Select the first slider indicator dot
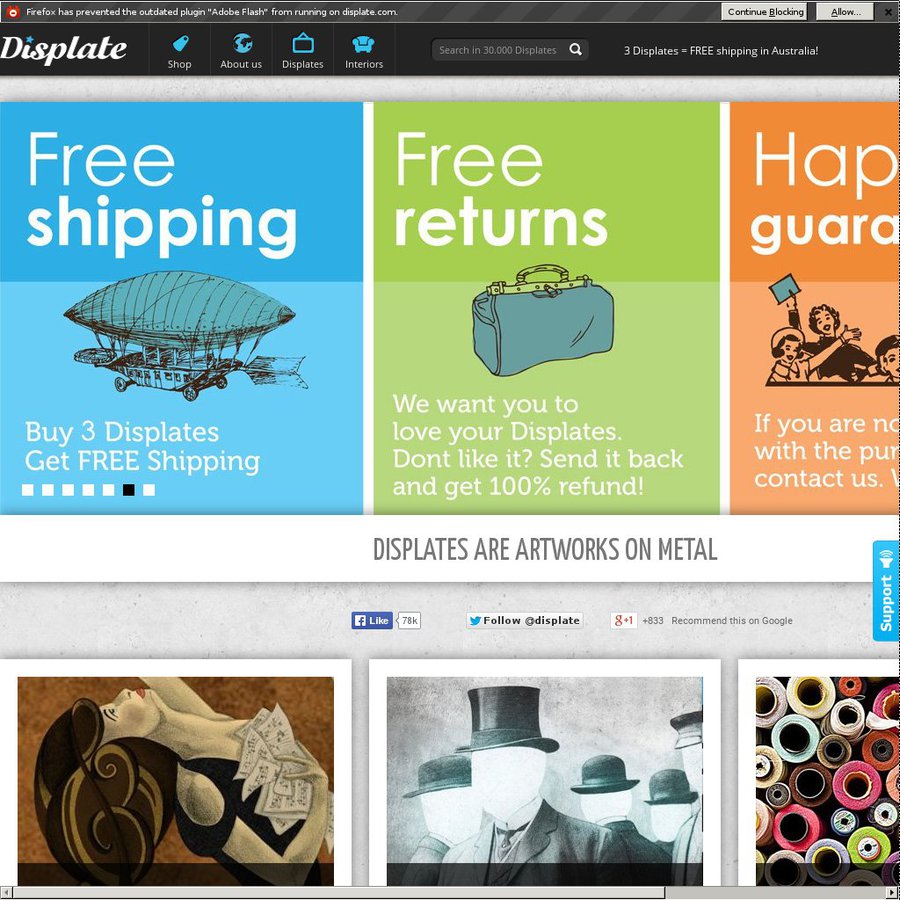The image size is (900, 900). pyautogui.click(x=28, y=490)
